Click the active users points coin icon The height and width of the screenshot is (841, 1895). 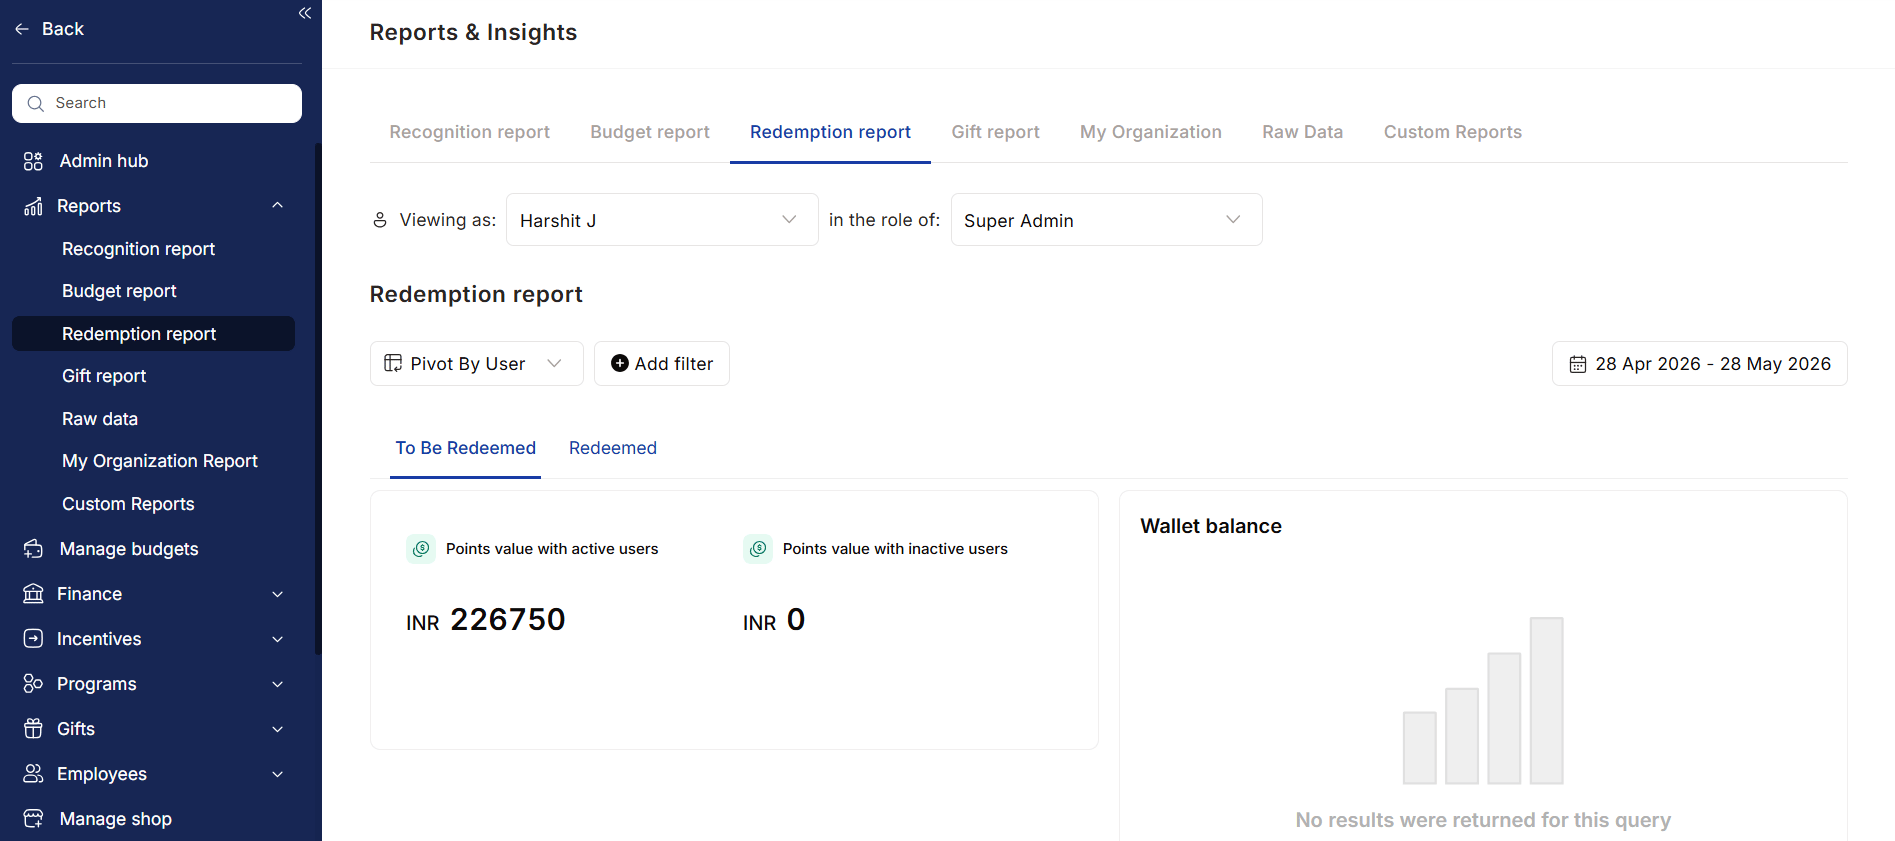tap(421, 549)
